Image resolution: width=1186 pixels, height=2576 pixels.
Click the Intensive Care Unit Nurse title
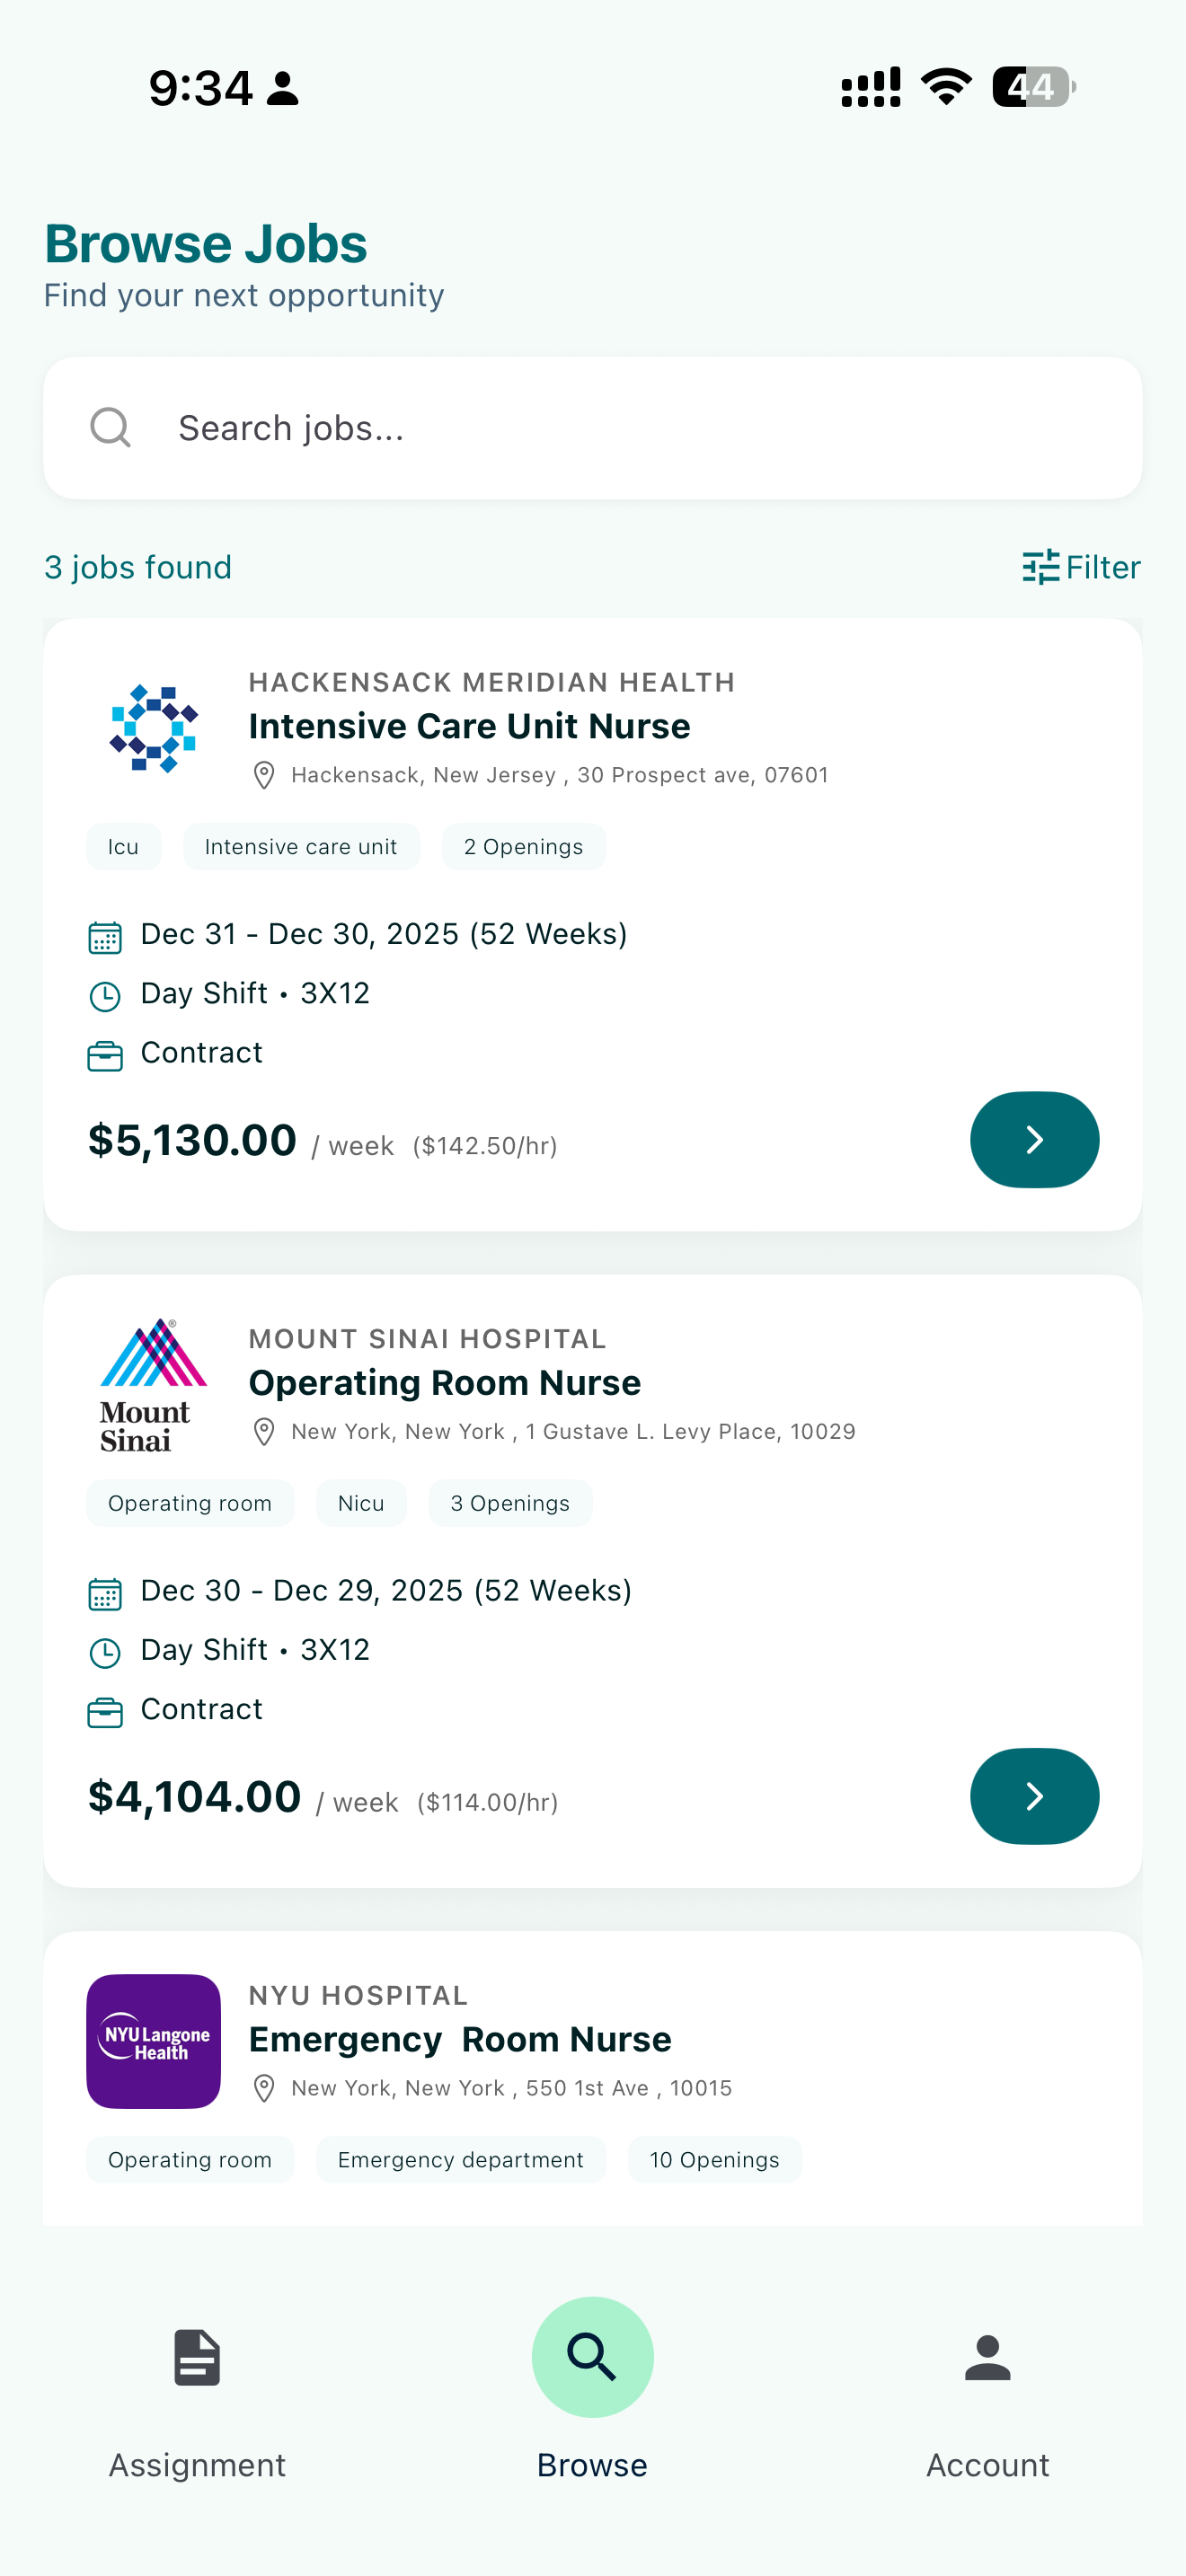[469, 726]
